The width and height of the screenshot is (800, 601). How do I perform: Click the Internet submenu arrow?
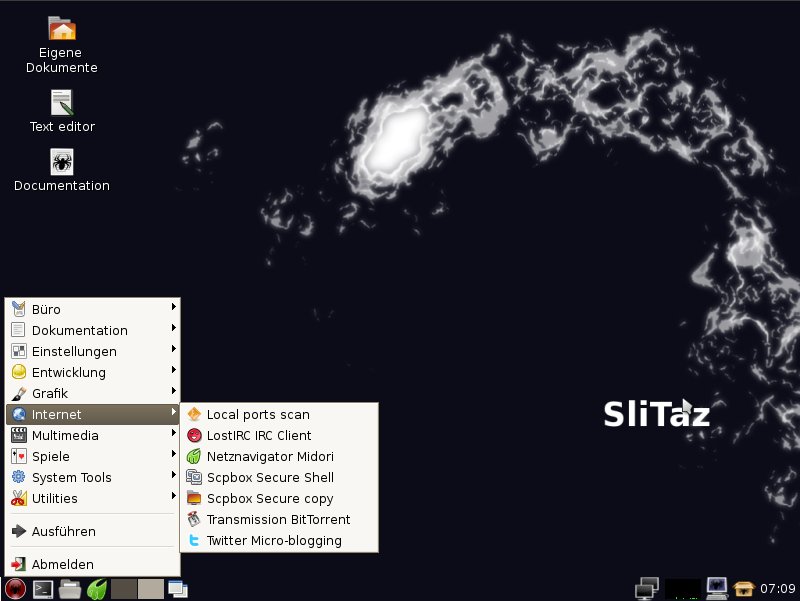click(173, 411)
